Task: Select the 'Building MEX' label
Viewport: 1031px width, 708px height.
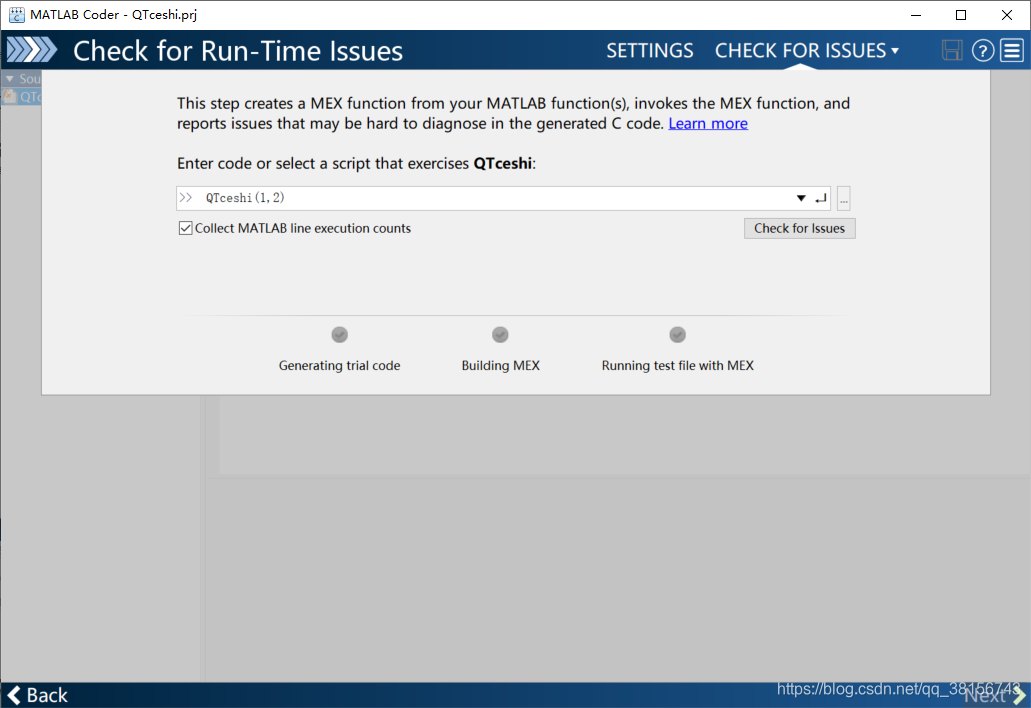Action: coord(500,366)
